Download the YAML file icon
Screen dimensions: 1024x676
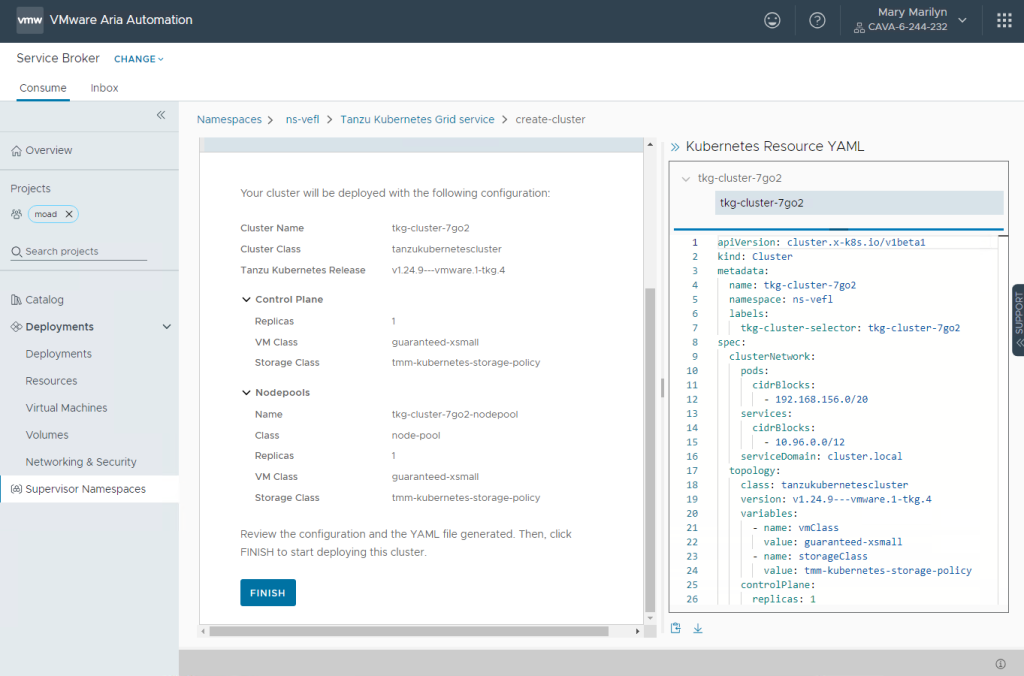pos(698,628)
